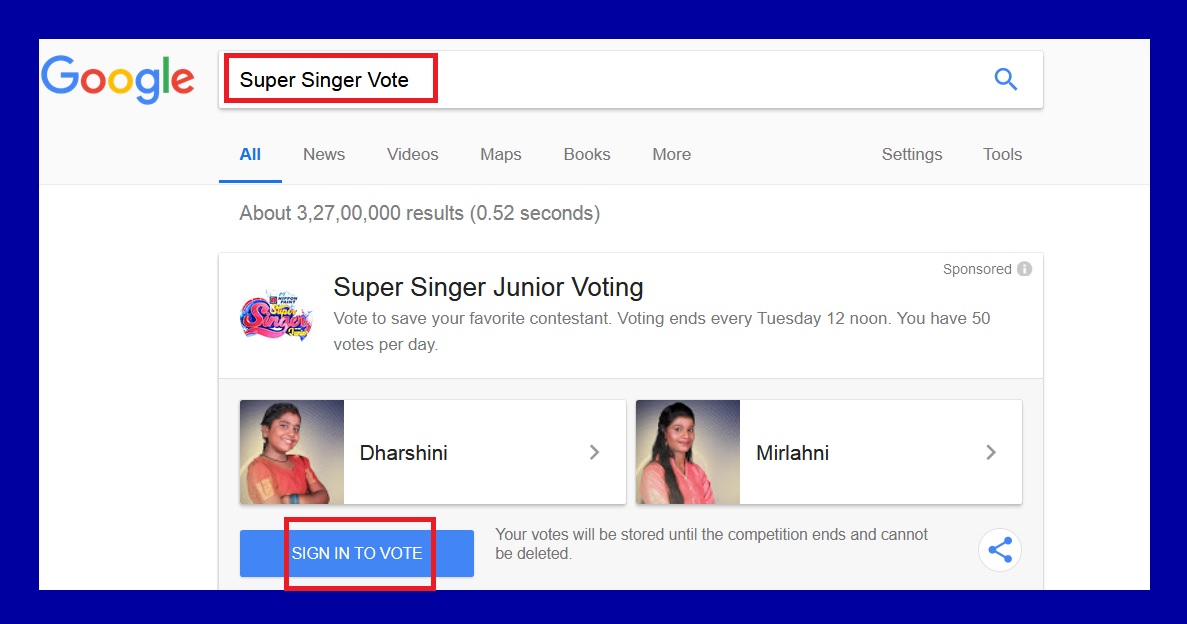1187x624 pixels.
Task: Click Mirlahni's contestant photo
Action: pyautogui.click(x=688, y=452)
